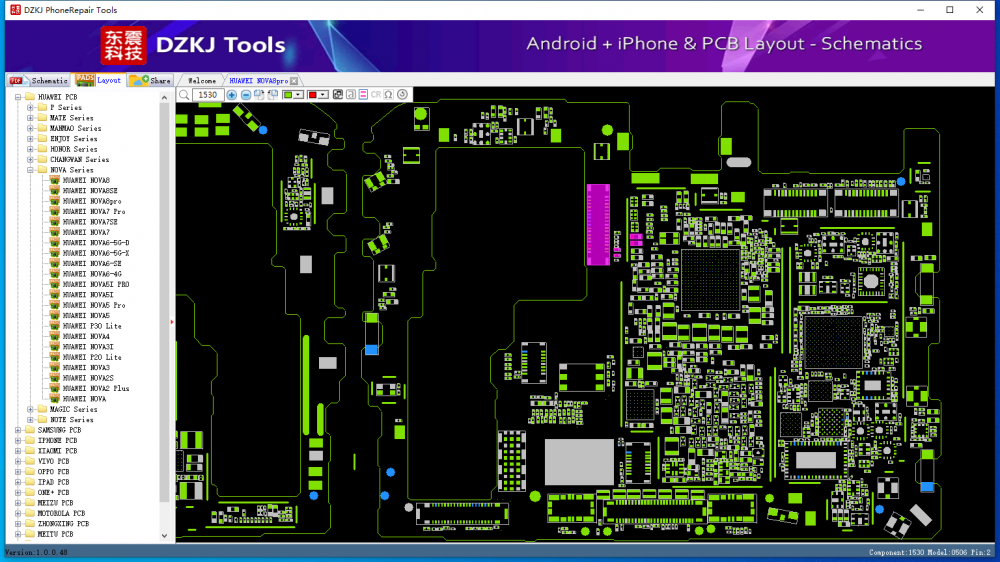Viewport: 1000px width, 562px height.
Task: Click the folder icon of VIVO PCB
Action: tap(29, 461)
